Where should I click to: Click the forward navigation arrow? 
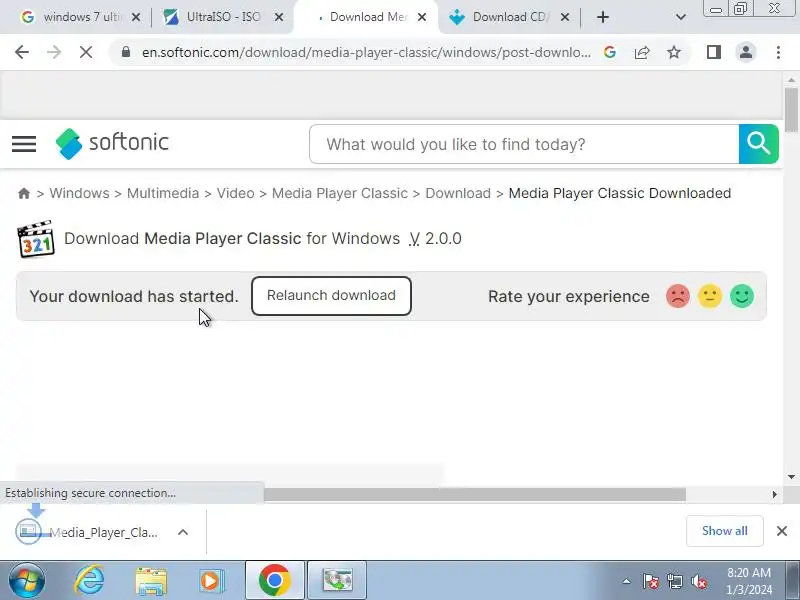(54, 52)
